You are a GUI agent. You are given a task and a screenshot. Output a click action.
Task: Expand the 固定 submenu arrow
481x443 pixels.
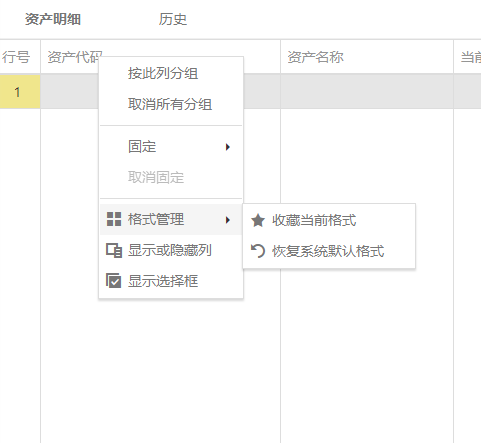pos(228,147)
